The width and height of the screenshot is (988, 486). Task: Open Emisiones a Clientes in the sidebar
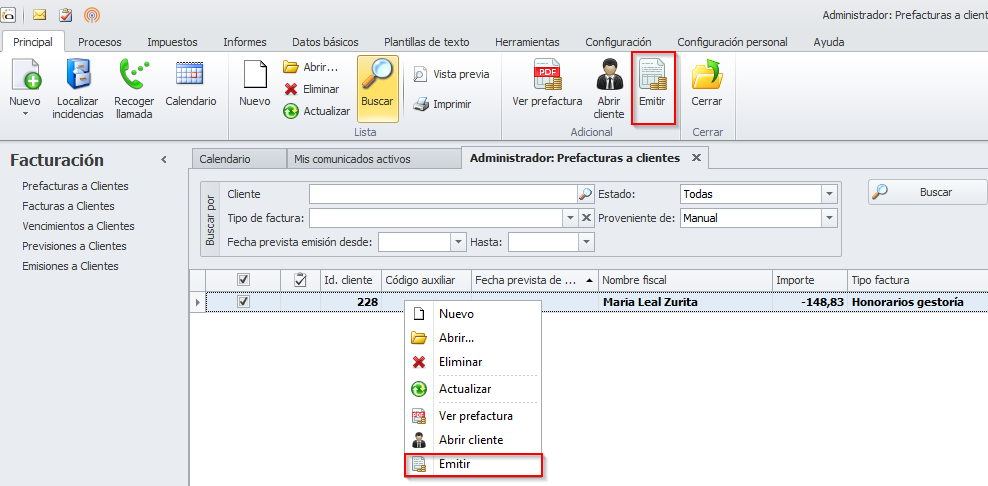click(70, 266)
